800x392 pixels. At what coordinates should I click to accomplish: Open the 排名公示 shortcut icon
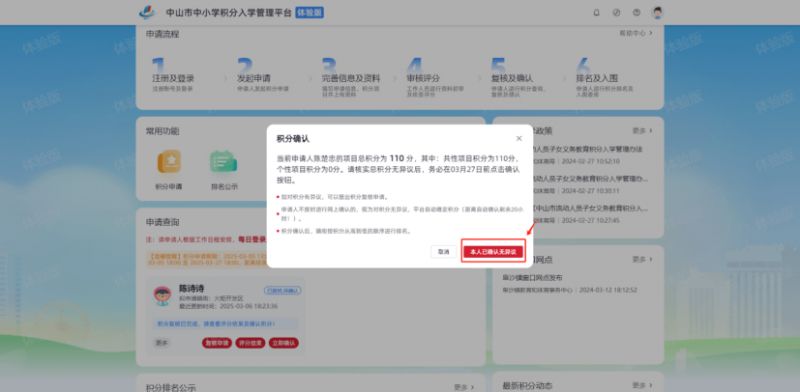point(224,162)
